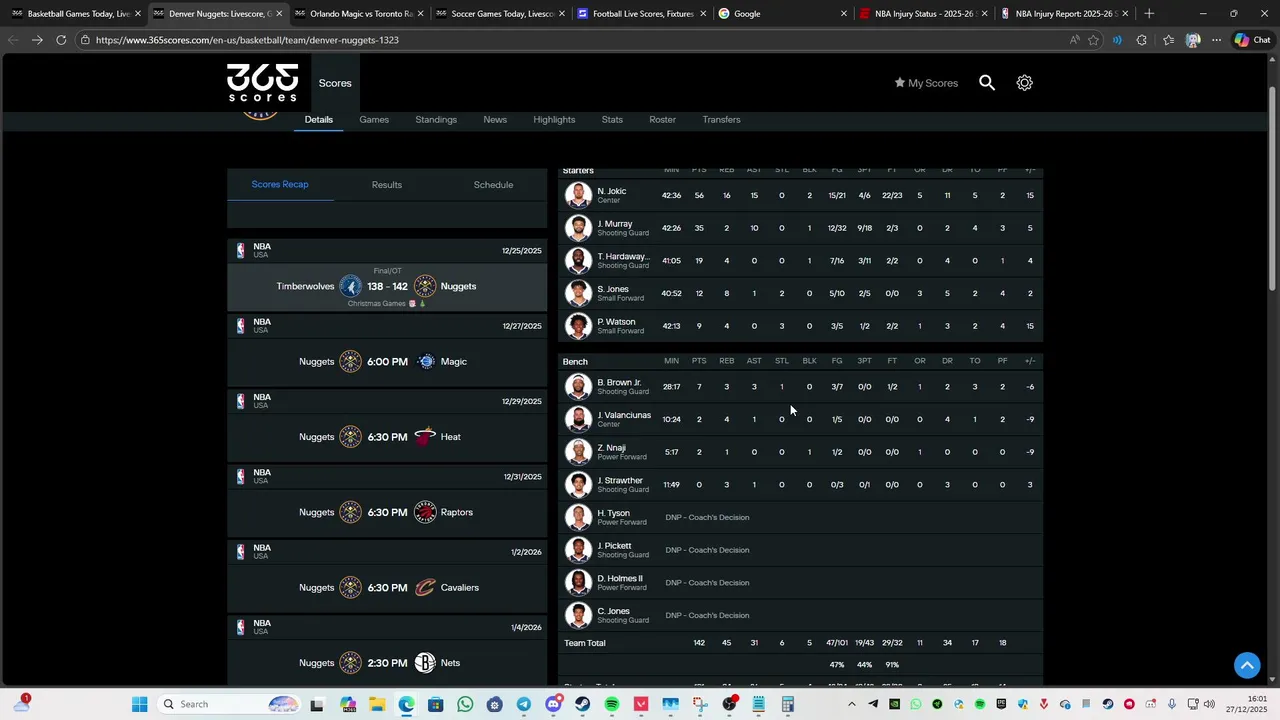Image resolution: width=1280 pixels, height=720 pixels.
Task: Open the Transfers tab
Action: 721,119
